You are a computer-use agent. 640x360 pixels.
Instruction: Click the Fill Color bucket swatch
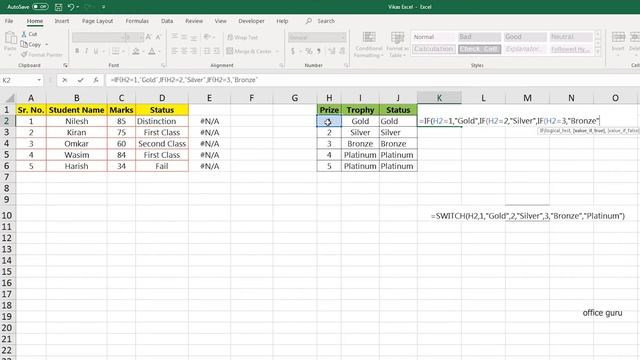tap(136, 51)
